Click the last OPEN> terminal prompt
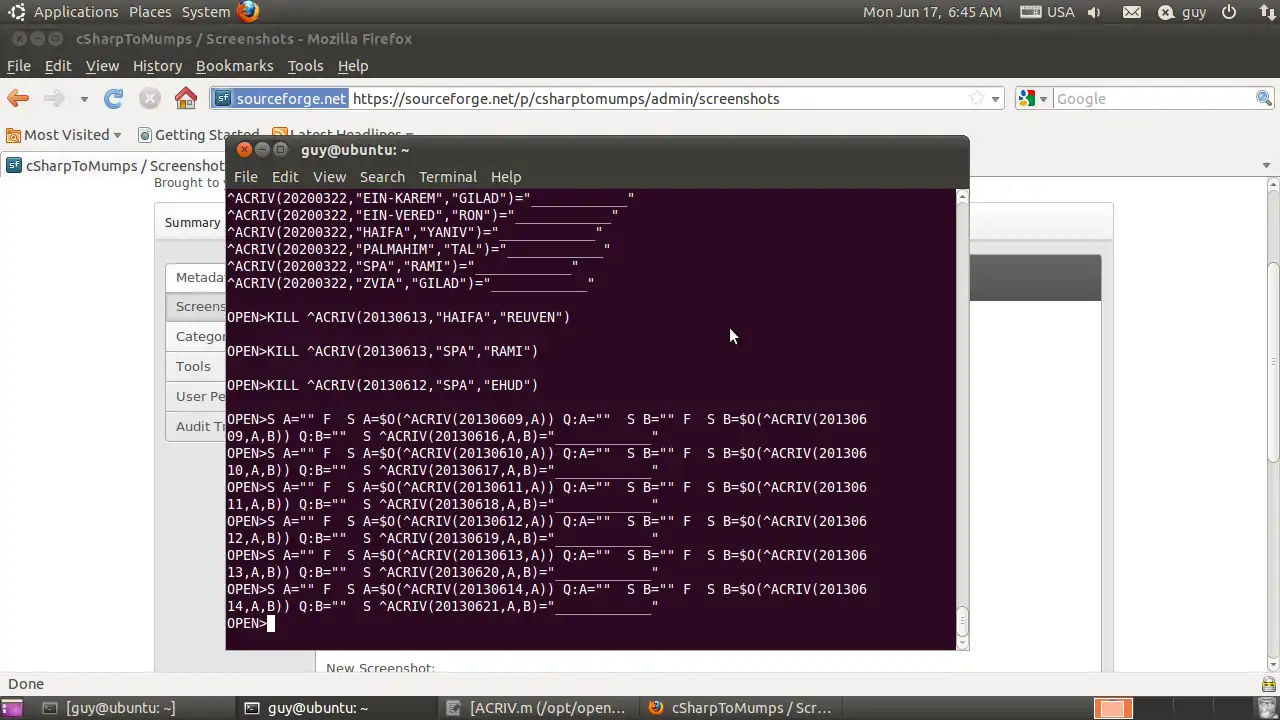This screenshot has width=1280, height=720. point(247,623)
